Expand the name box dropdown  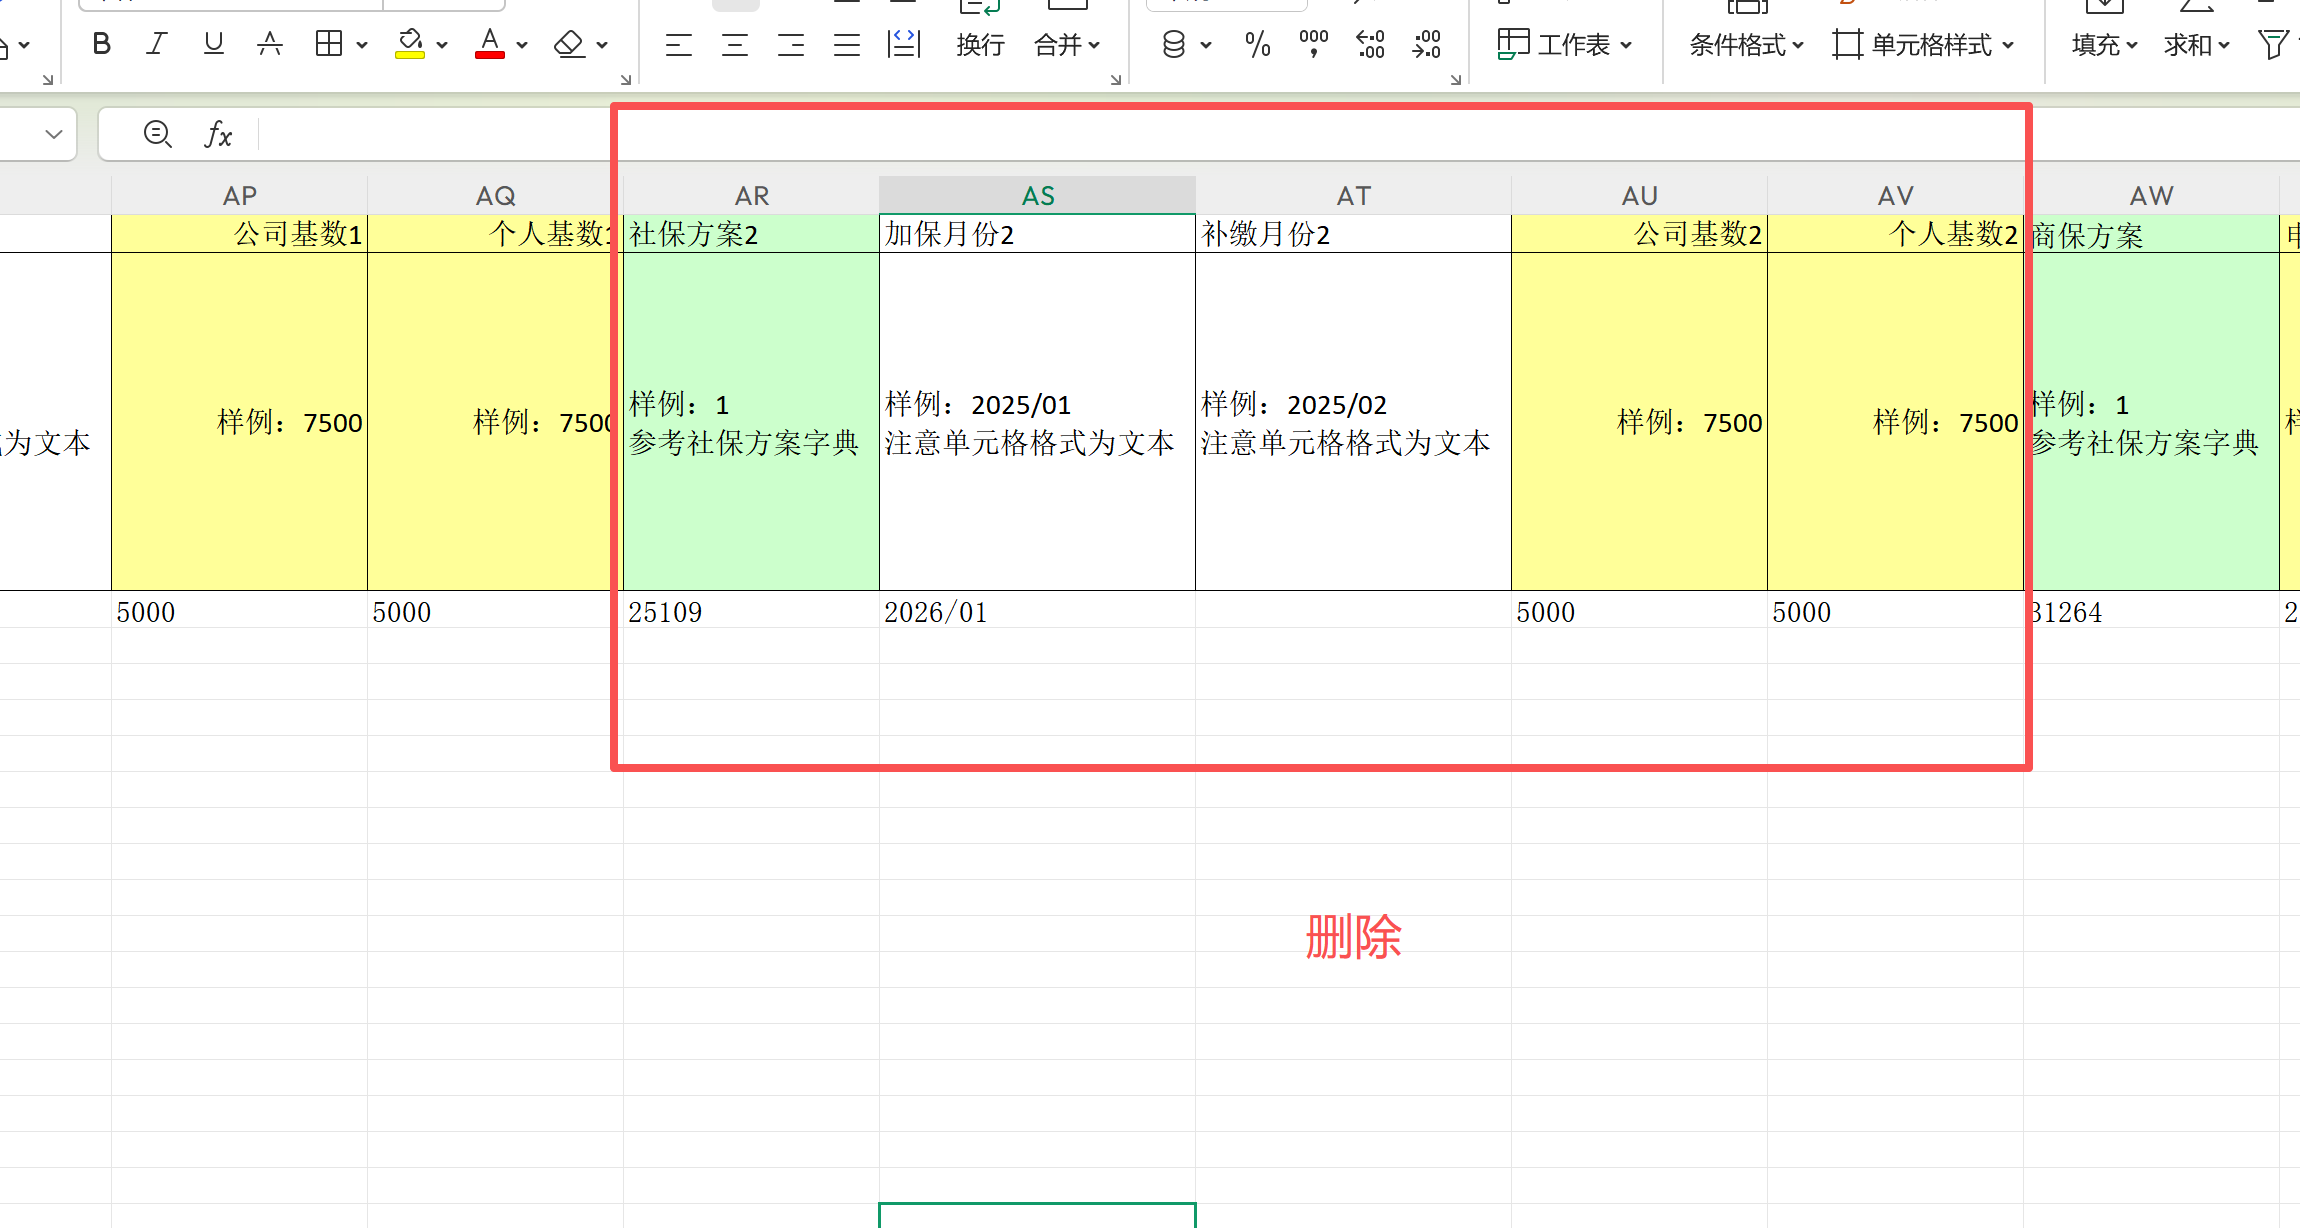point(54,134)
